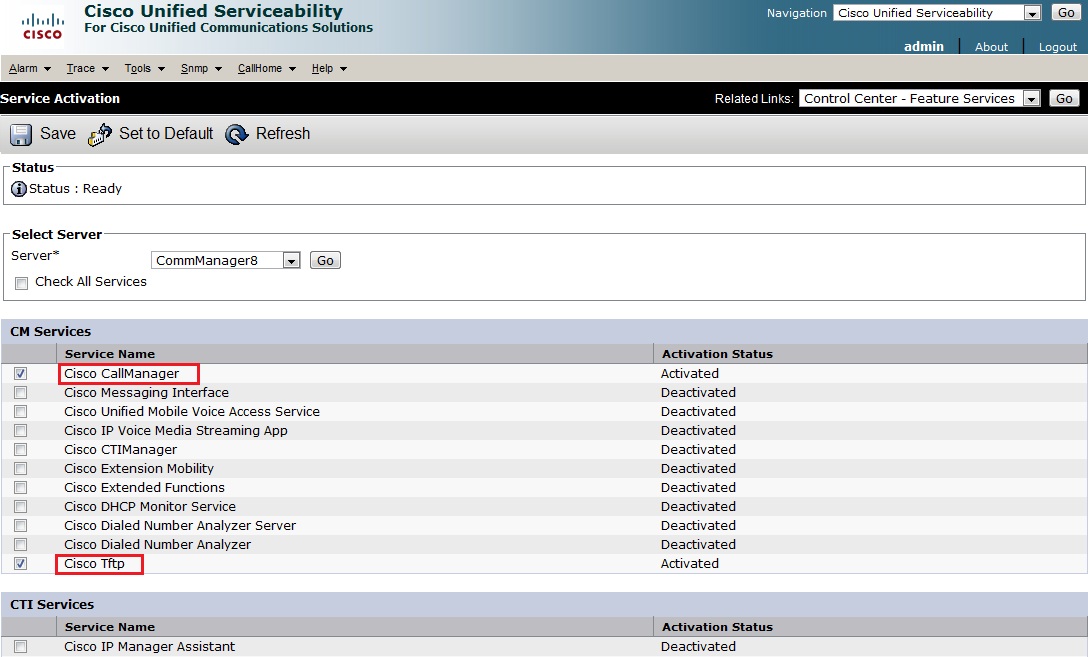The height and width of the screenshot is (657, 1088).
Task: Click the Cisco CallManager service name
Action: (121, 373)
